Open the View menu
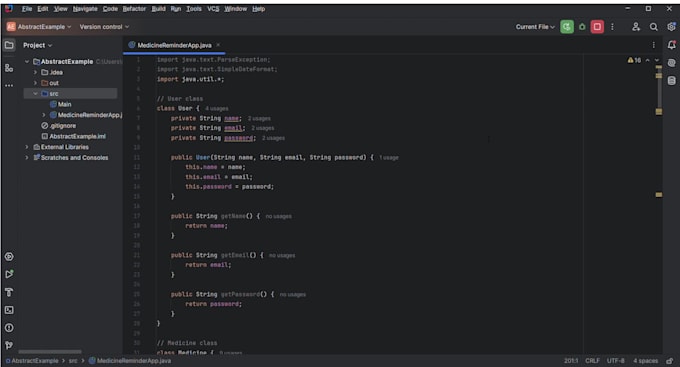 click(x=60, y=9)
